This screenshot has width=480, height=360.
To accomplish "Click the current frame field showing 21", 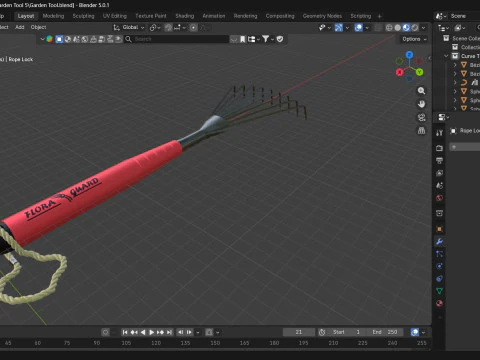I will (x=299, y=332).
